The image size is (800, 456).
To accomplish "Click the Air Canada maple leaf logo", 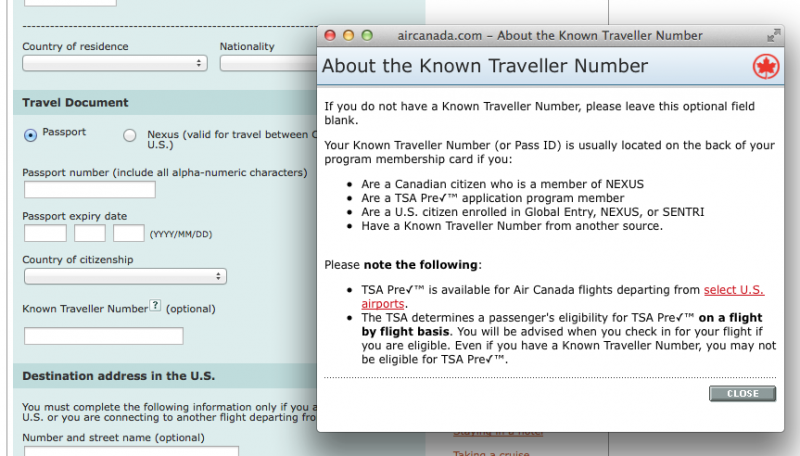I will (x=766, y=66).
